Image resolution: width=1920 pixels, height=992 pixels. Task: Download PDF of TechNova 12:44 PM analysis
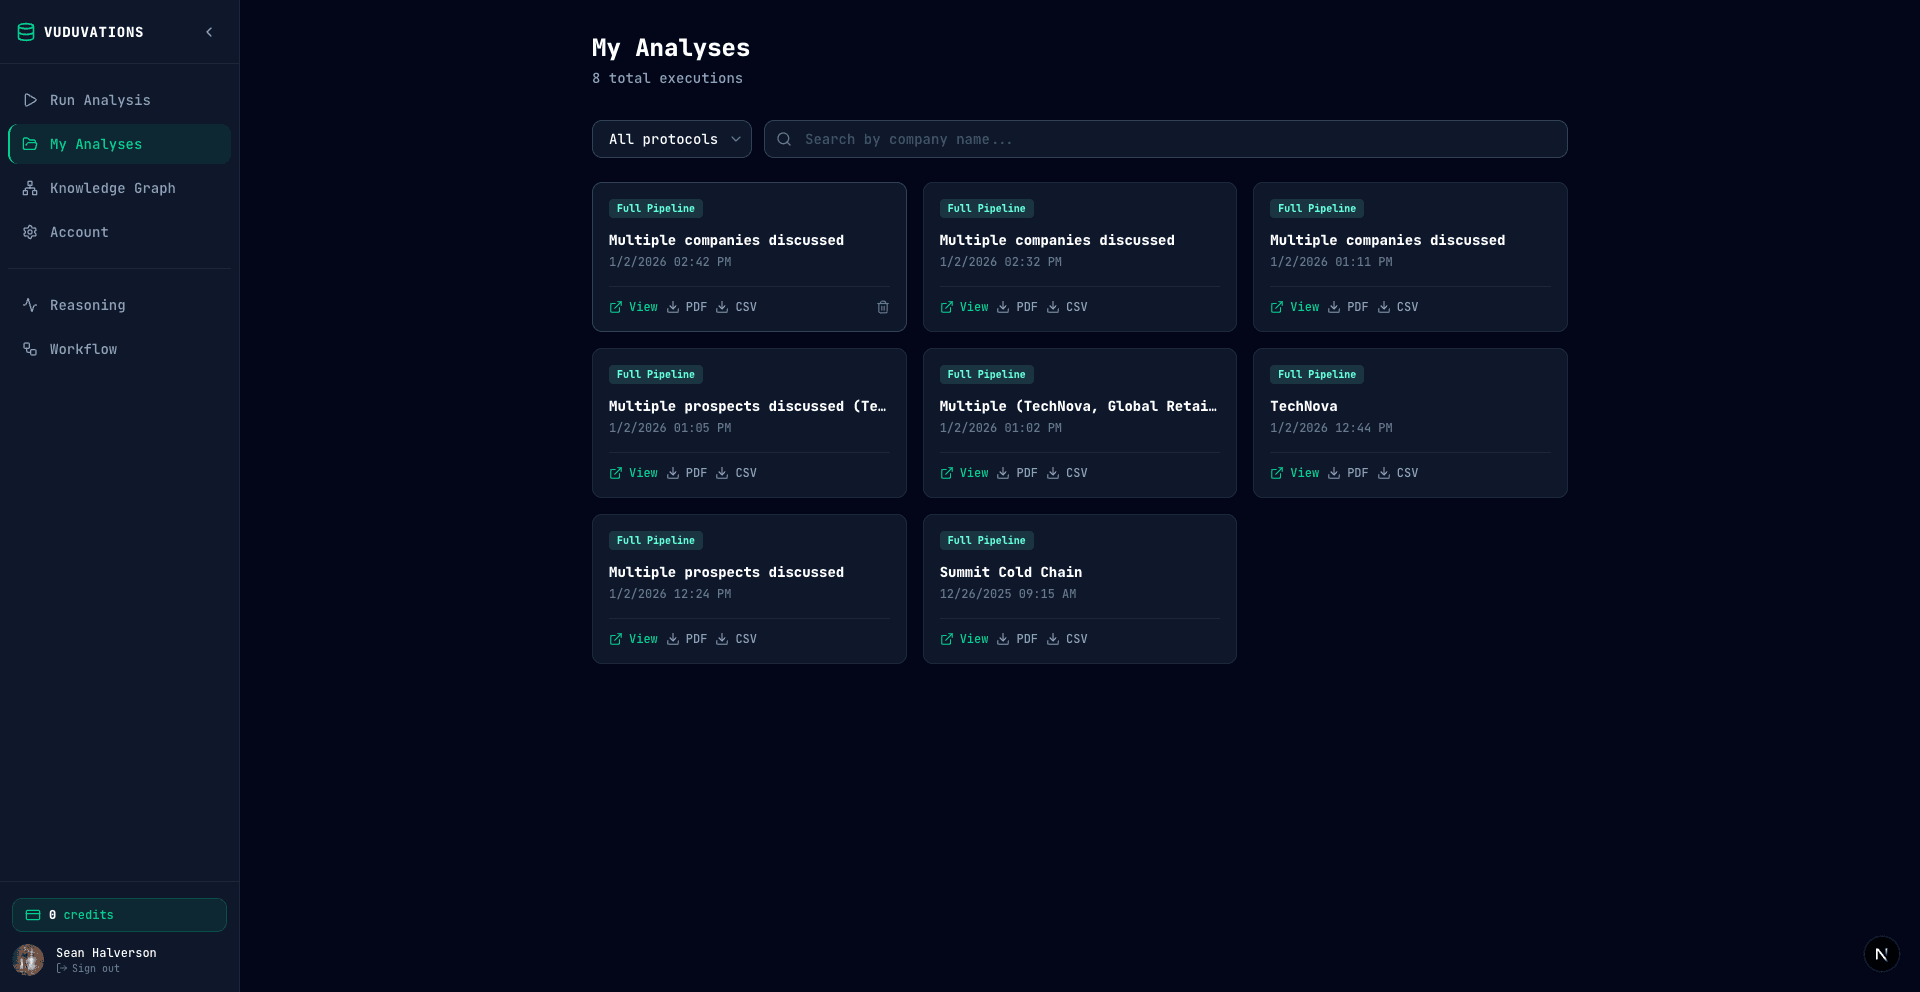pos(1348,473)
